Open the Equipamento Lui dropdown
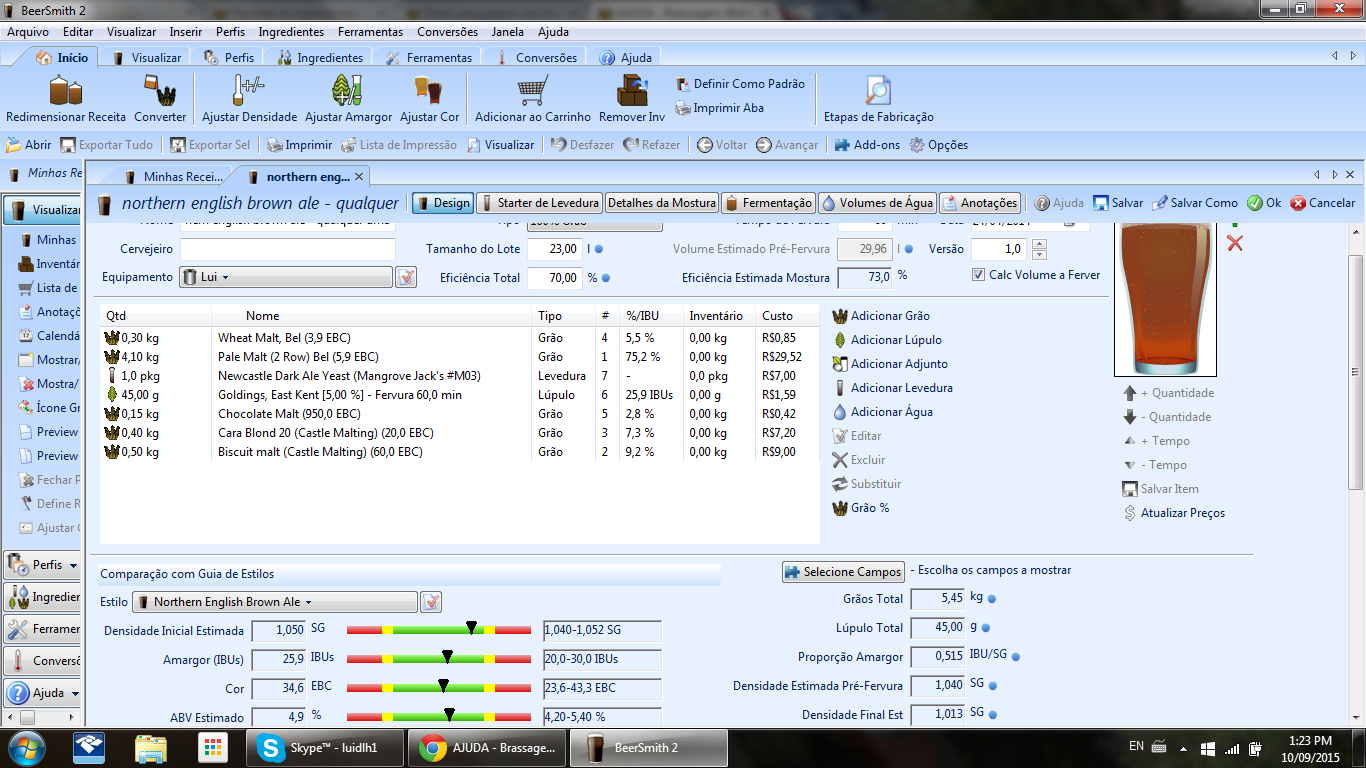The width and height of the screenshot is (1366, 768). click(x=286, y=277)
